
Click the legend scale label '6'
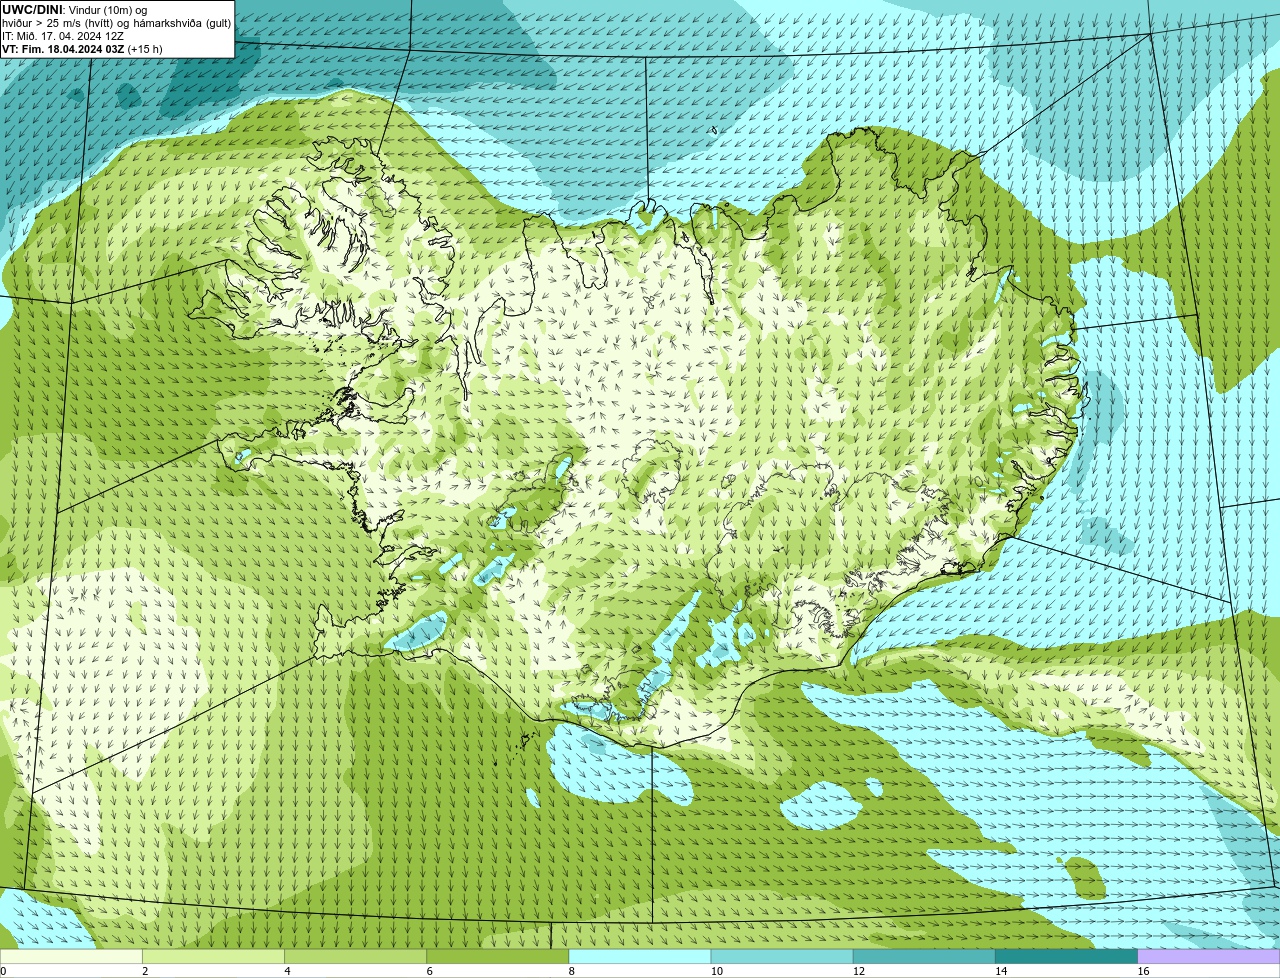(x=429, y=971)
